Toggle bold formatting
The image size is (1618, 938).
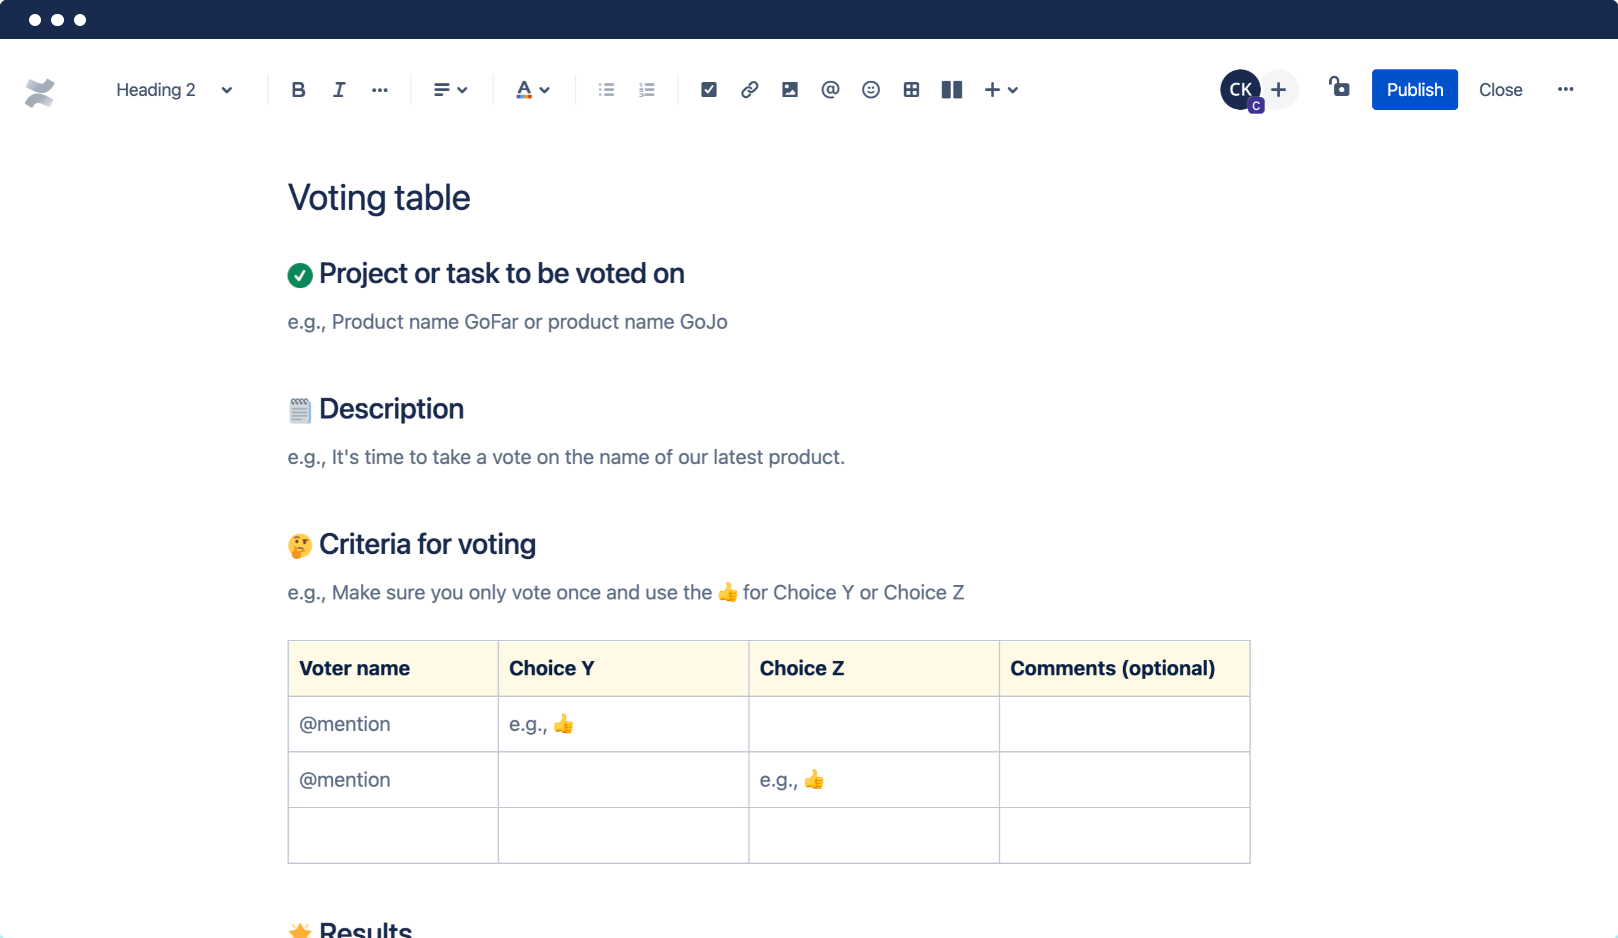click(298, 89)
